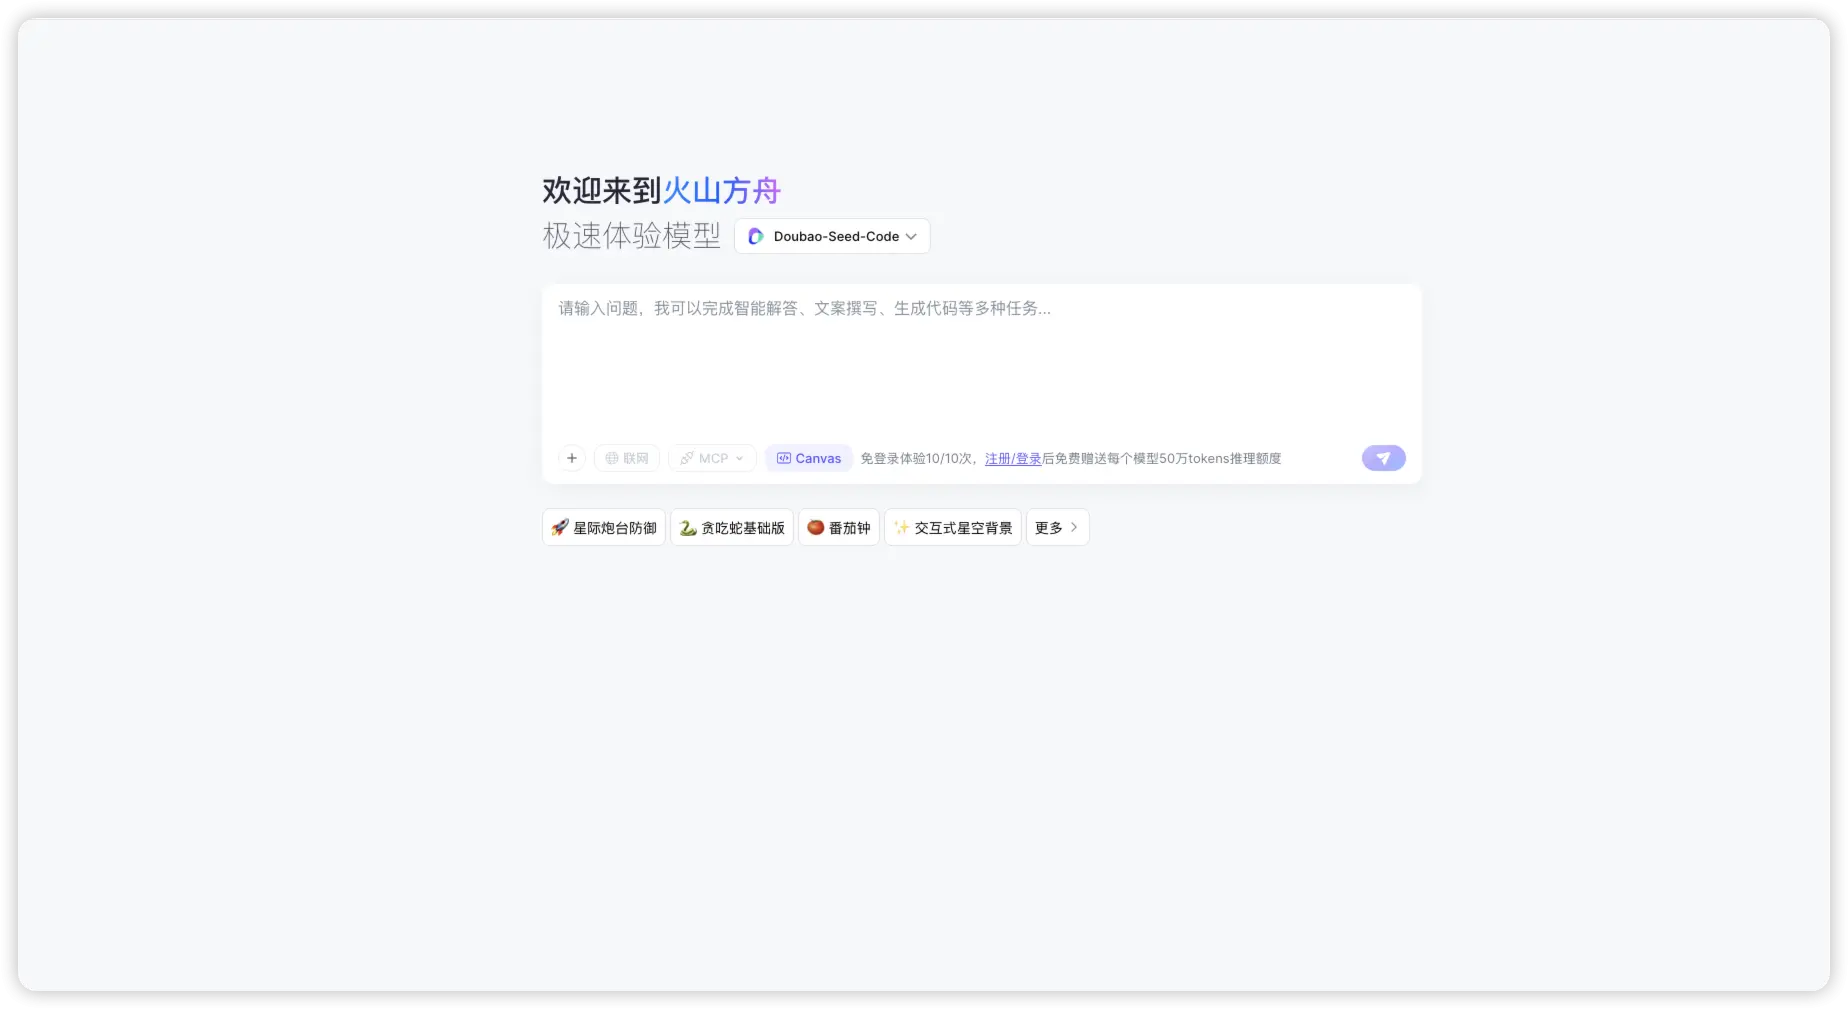Click the sparkles icon on 交互式星空背景
Viewport: 1848px width, 1009px height.
tap(900, 527)
